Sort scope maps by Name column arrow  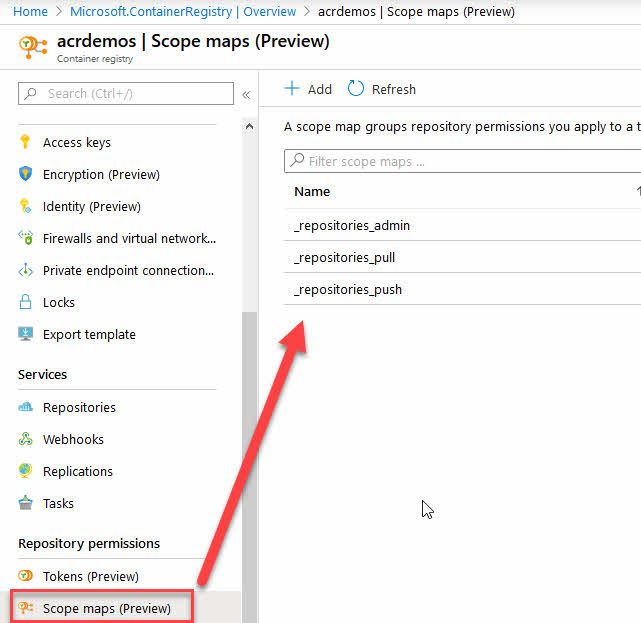(638, 191)
